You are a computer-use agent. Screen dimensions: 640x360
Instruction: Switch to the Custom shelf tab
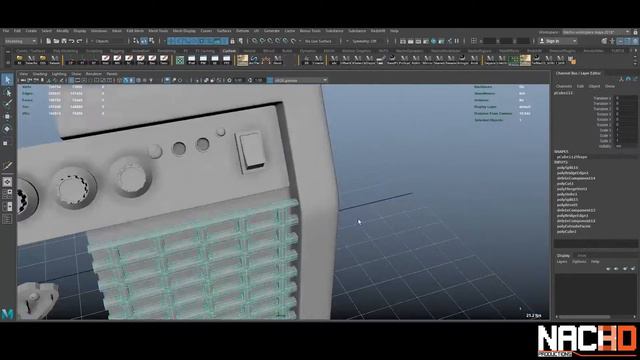pos(229,51)
